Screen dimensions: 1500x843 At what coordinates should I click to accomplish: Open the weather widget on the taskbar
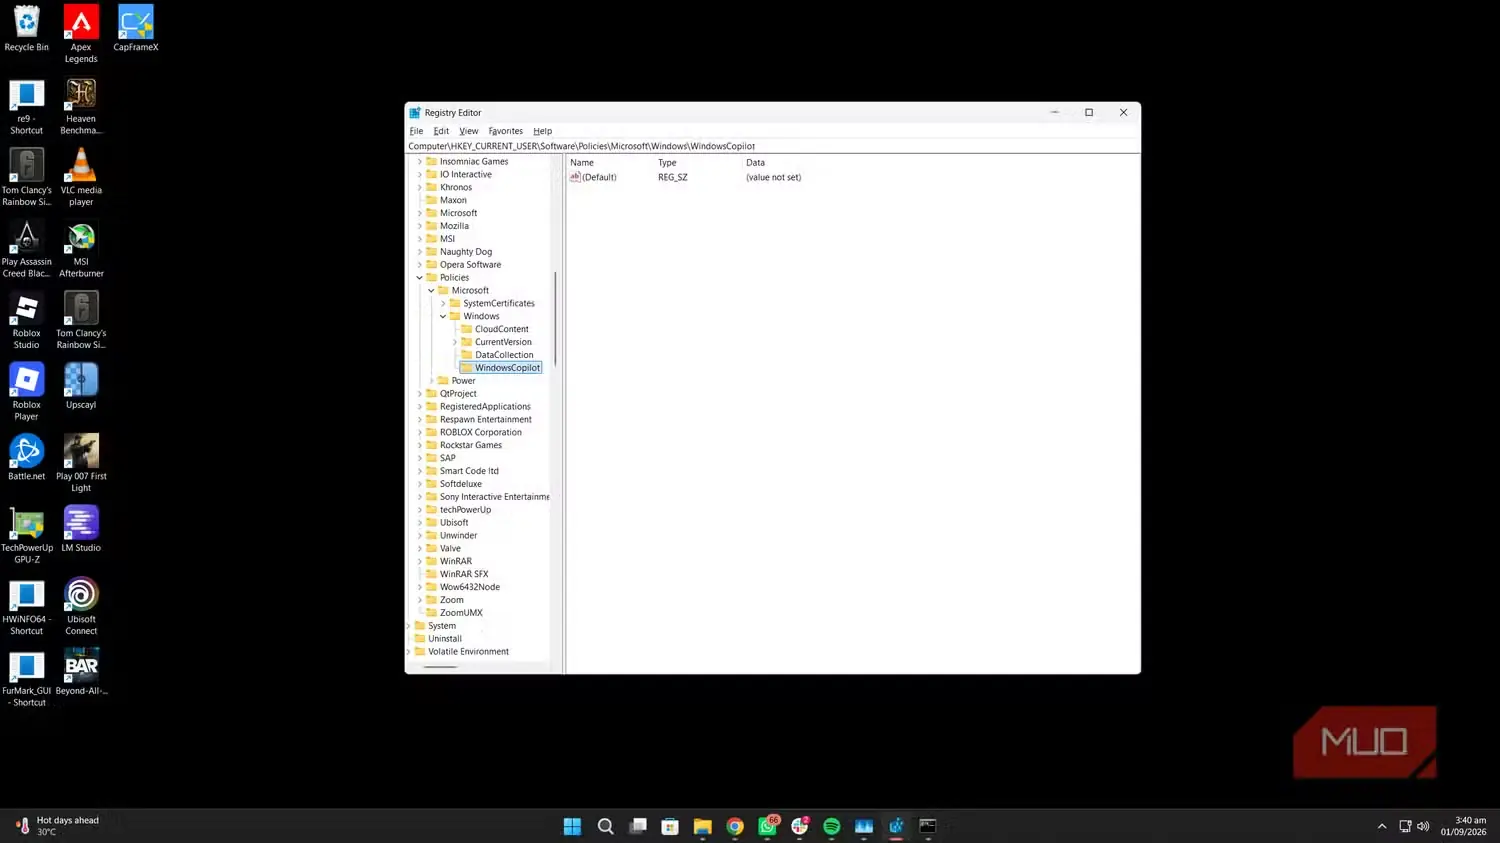click(x=57, y=826)
